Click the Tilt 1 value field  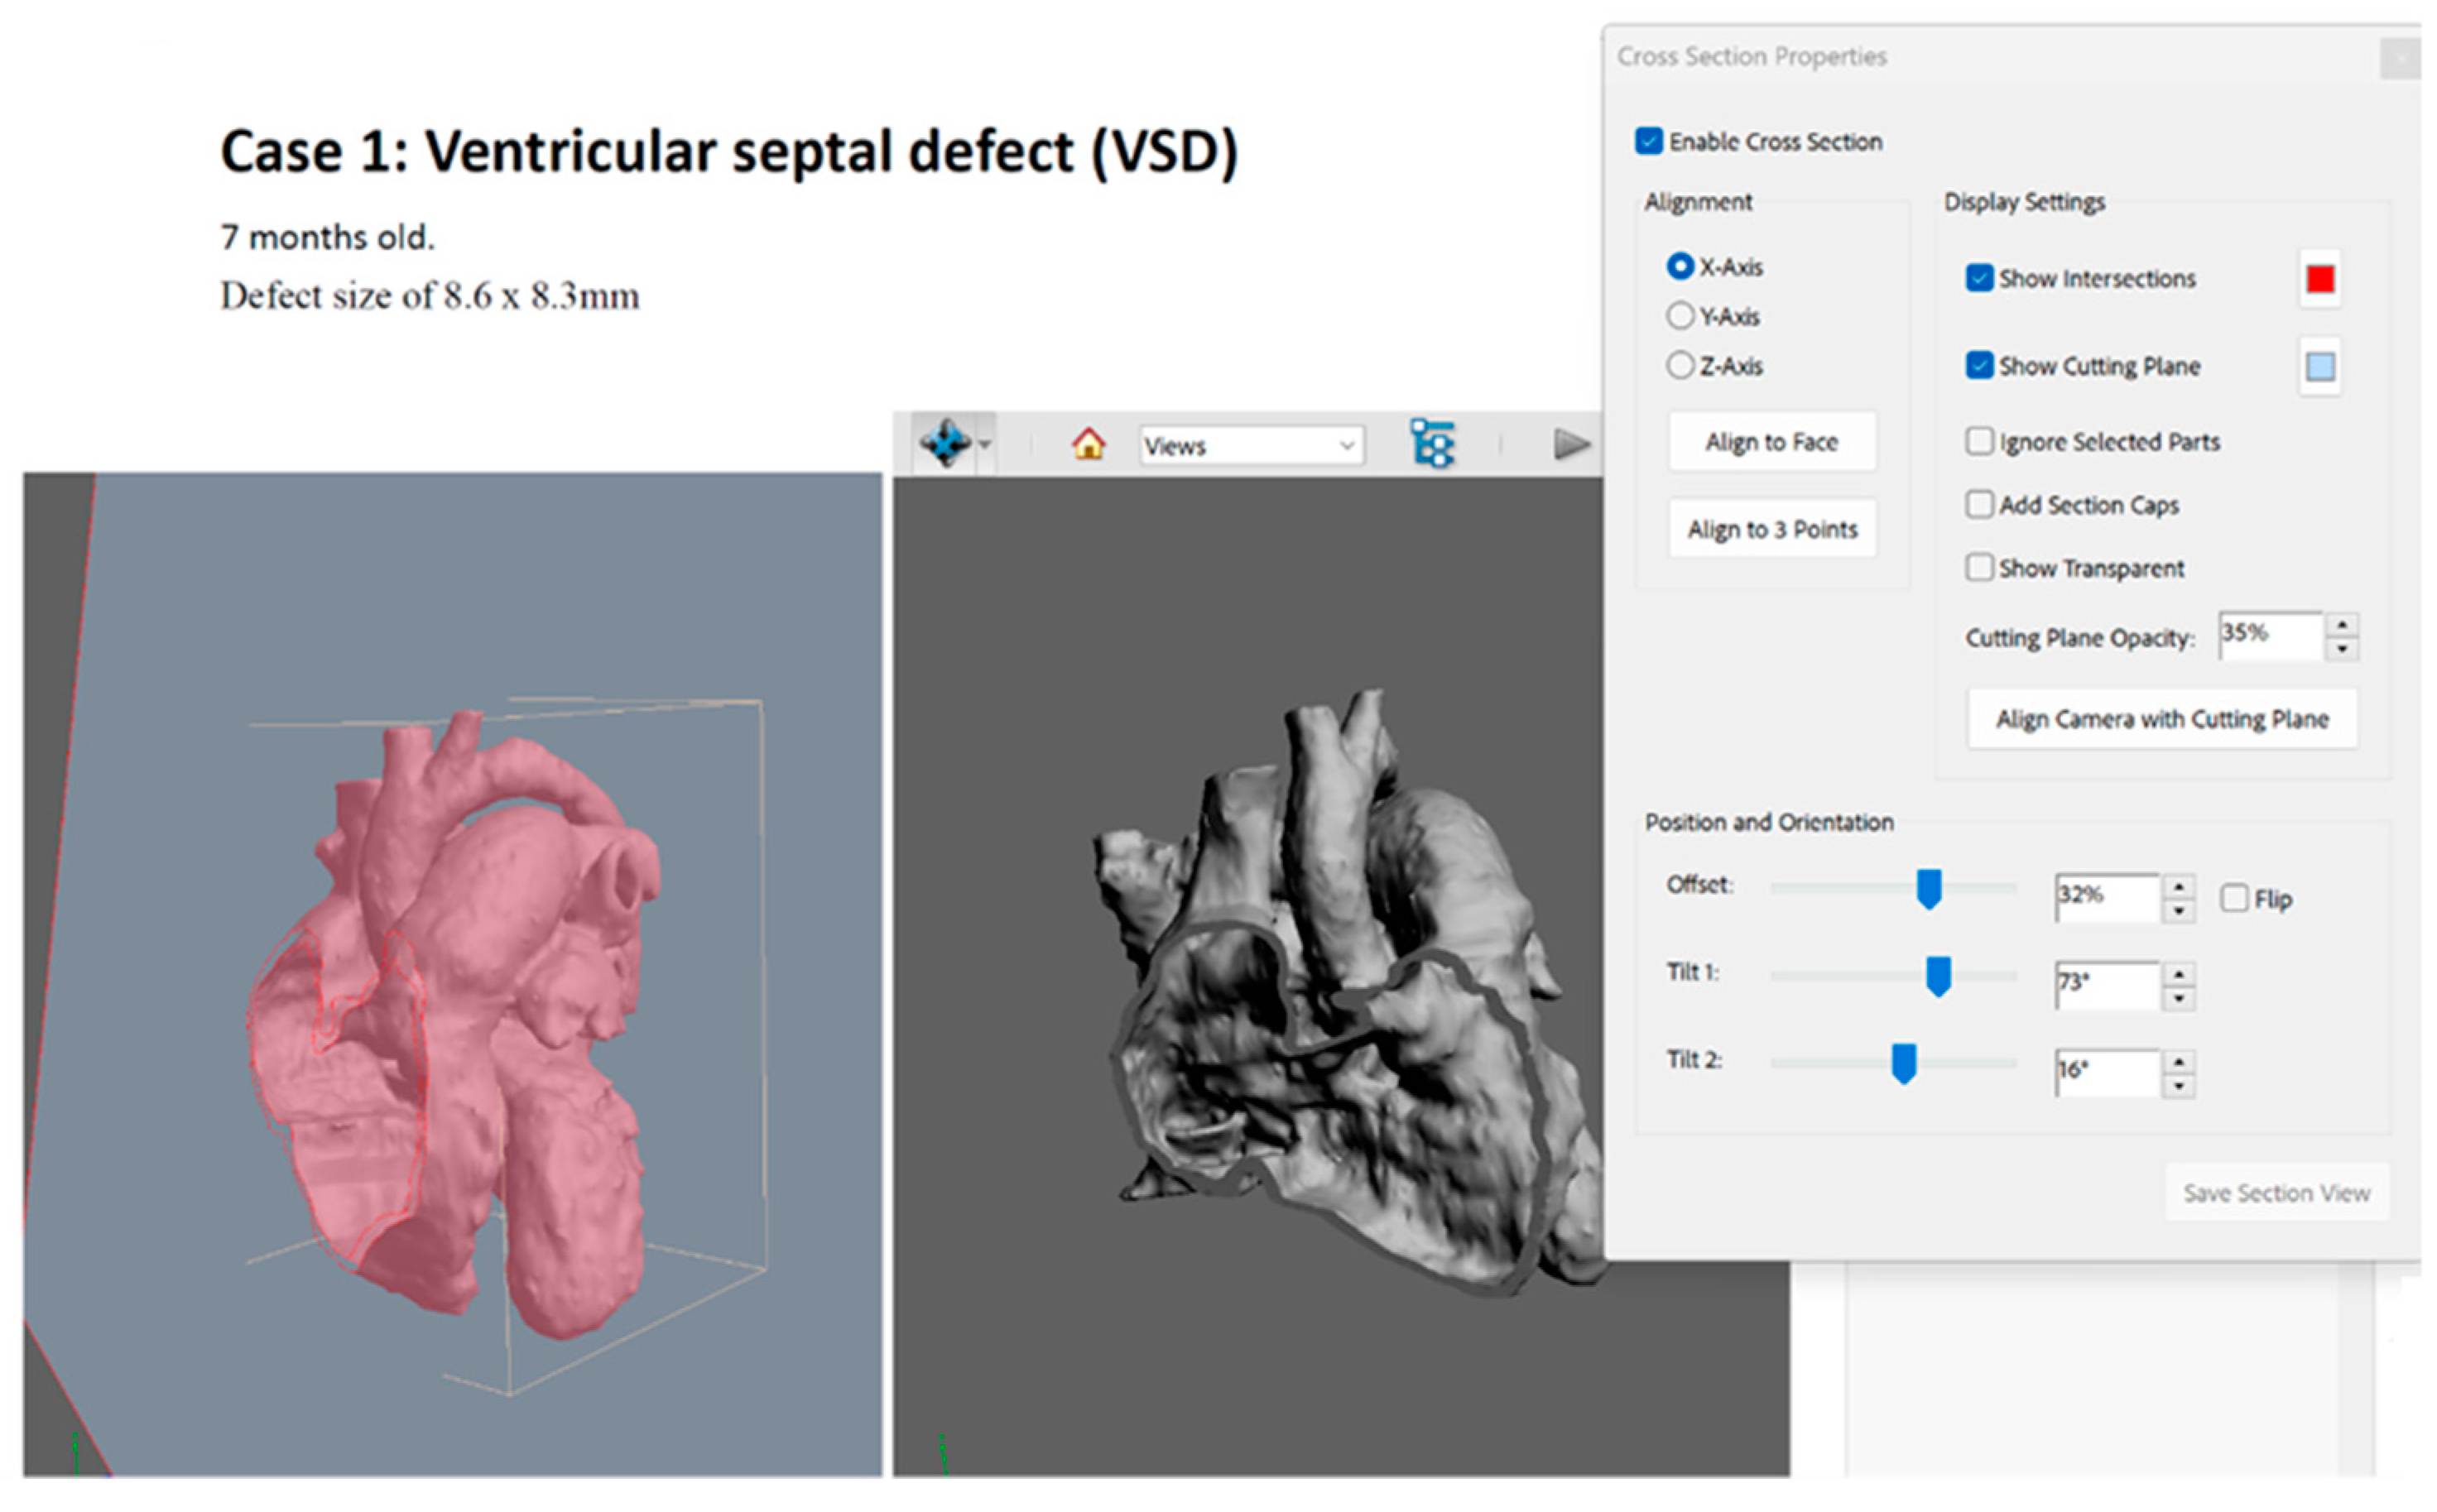2105,984
